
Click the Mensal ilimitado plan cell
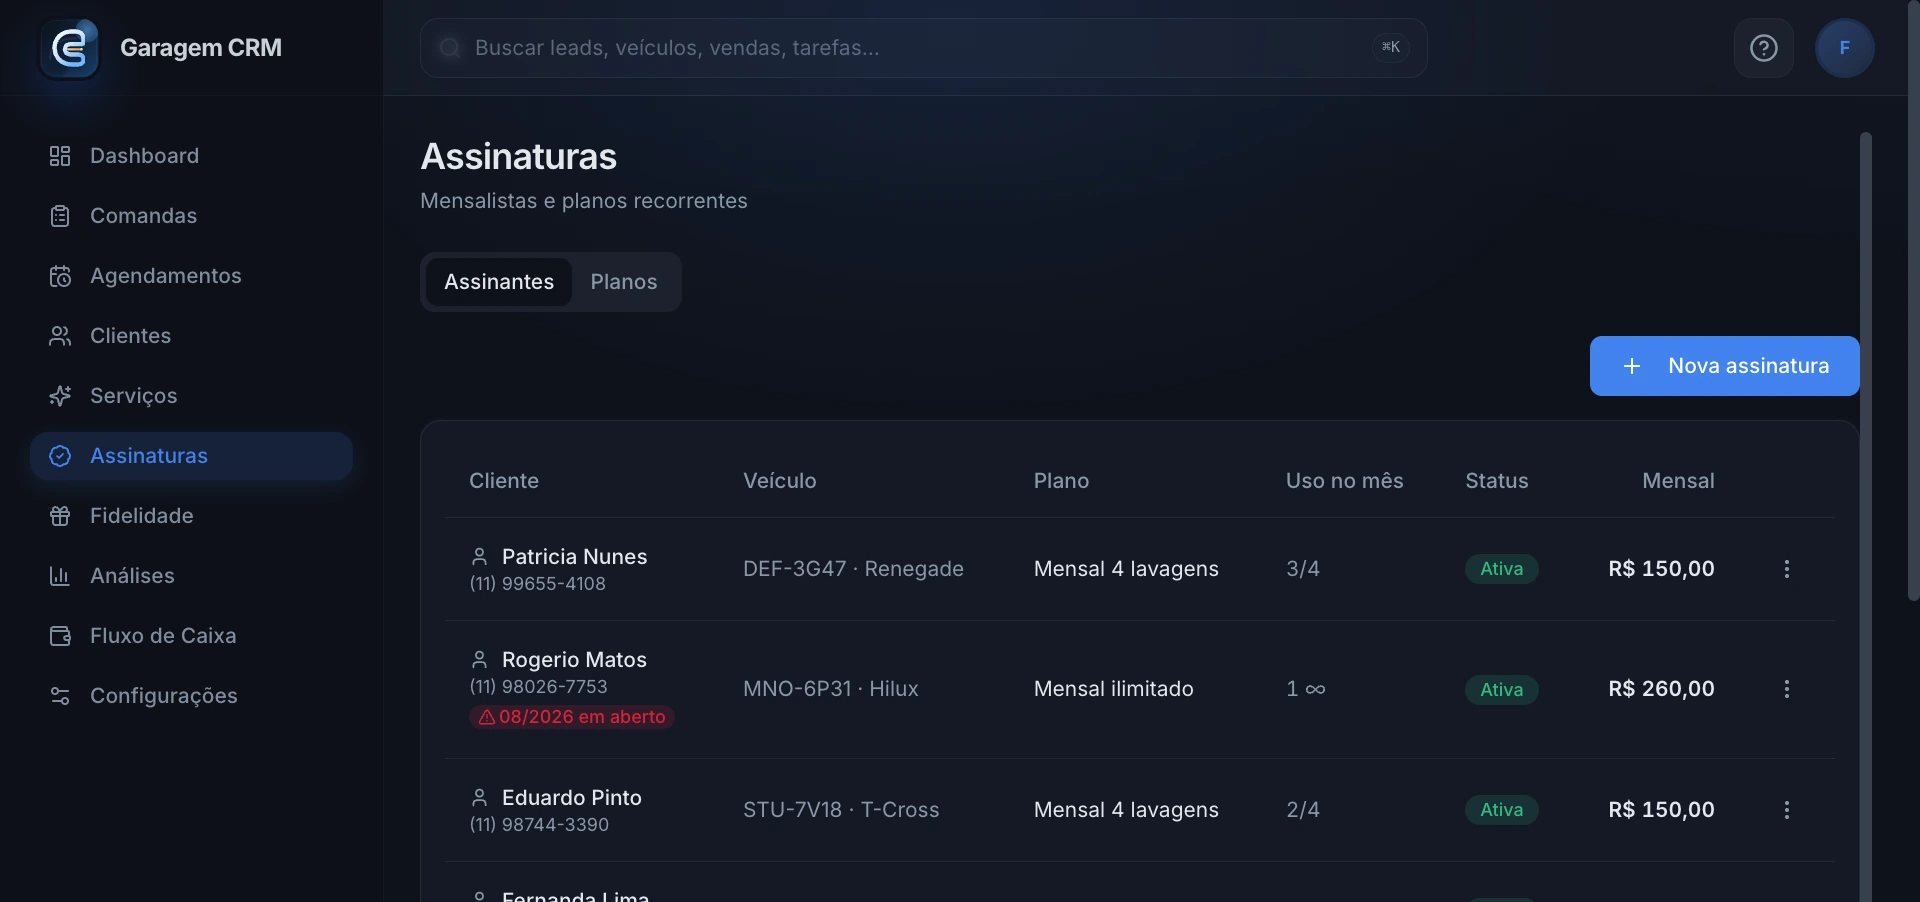tap(1113, 689)
